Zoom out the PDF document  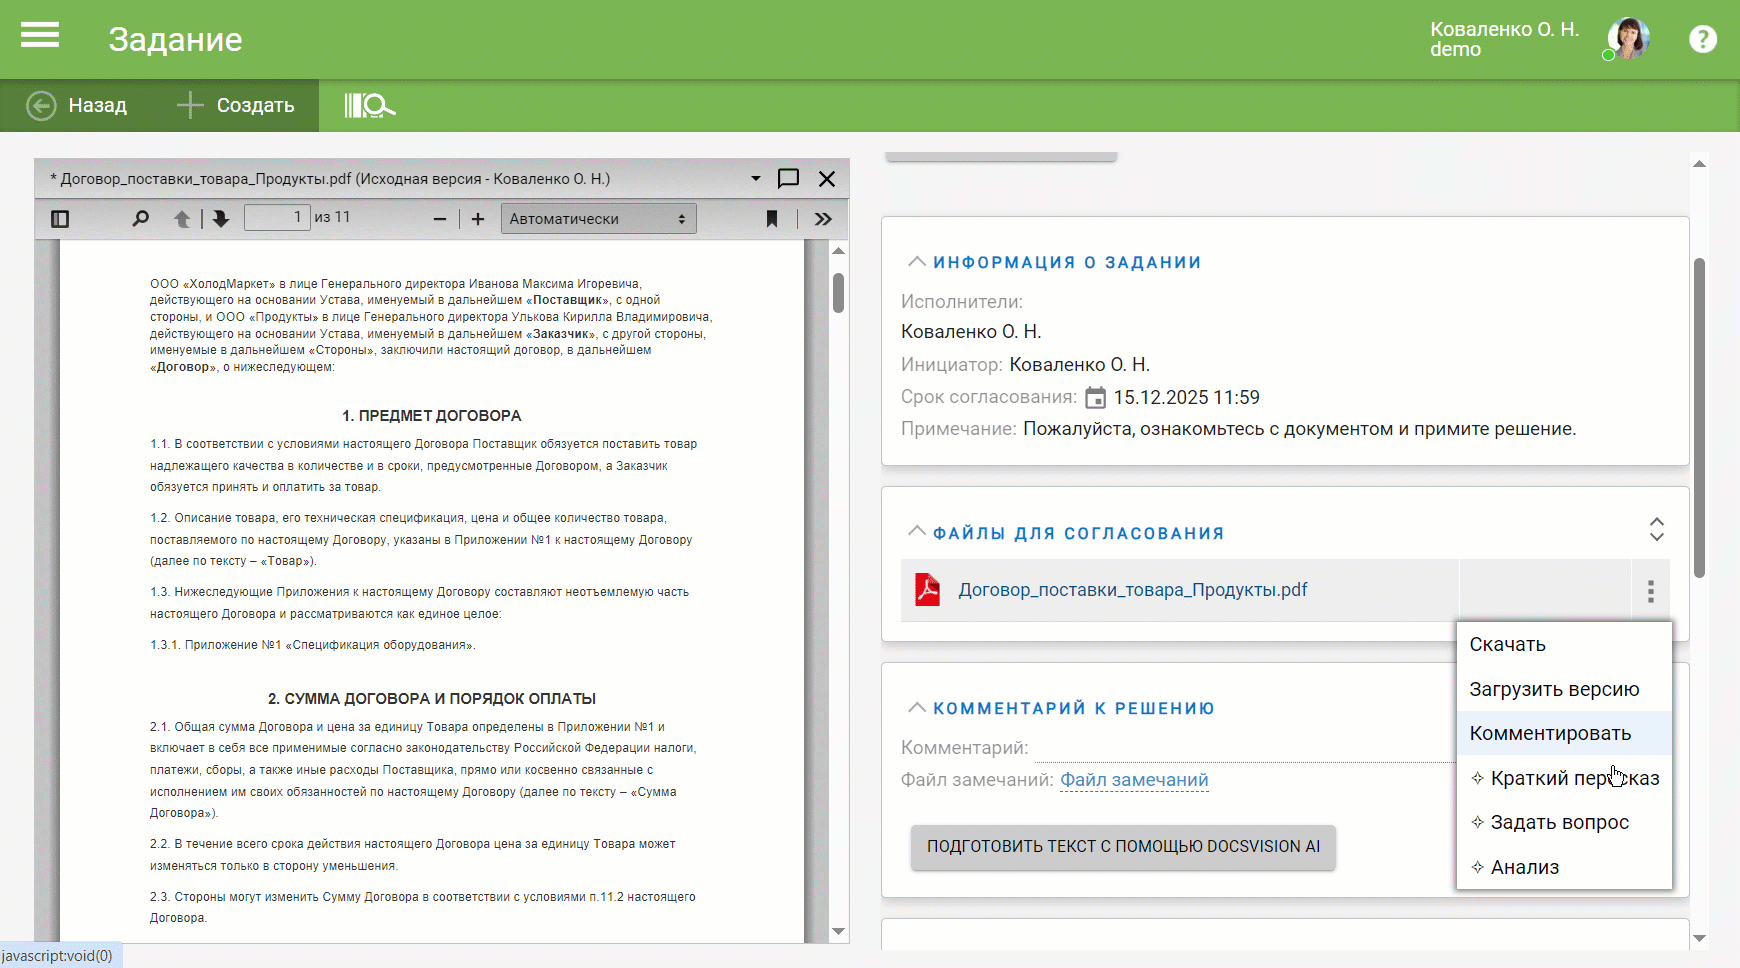coord(440,219)
